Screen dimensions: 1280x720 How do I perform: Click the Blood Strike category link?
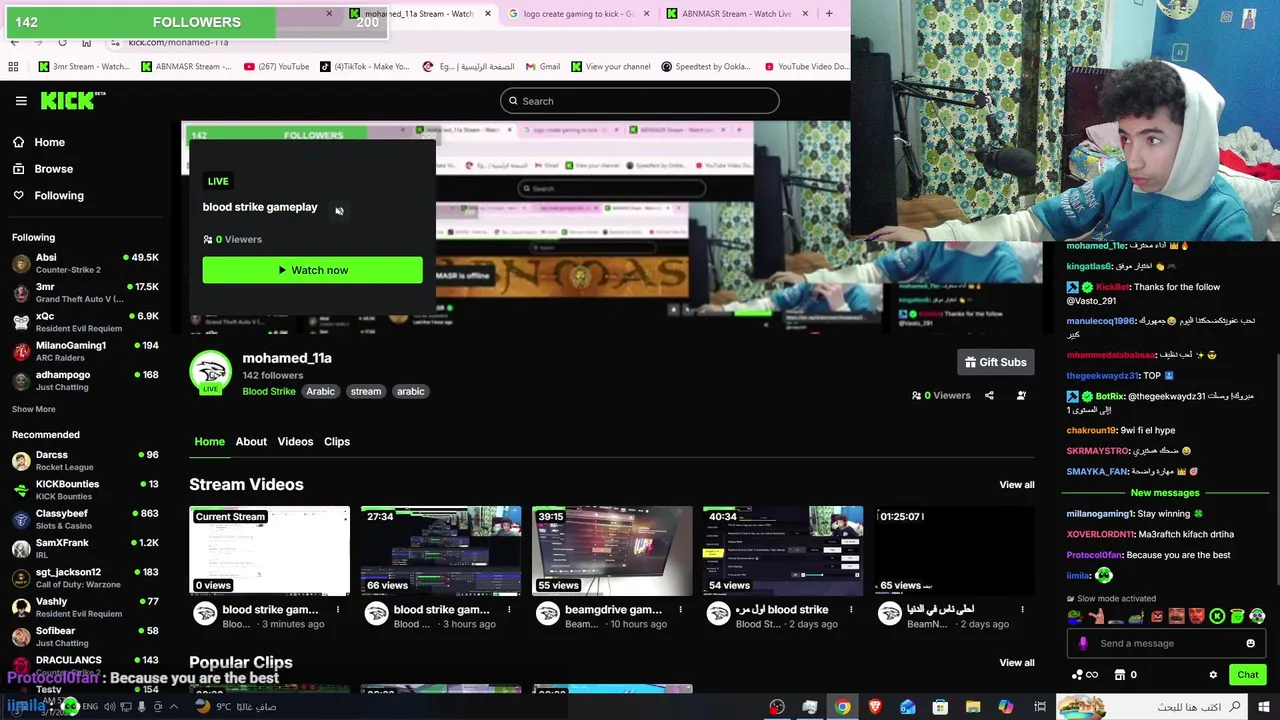(x=269, y=391)
